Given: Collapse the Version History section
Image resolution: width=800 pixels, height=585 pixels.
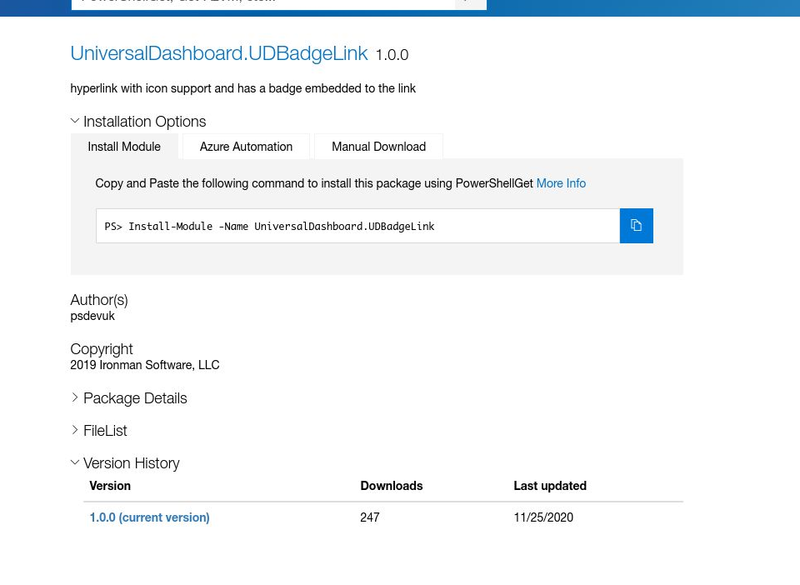Looking at the screenshot, I should pyautogui.click(x=125, y=463).
